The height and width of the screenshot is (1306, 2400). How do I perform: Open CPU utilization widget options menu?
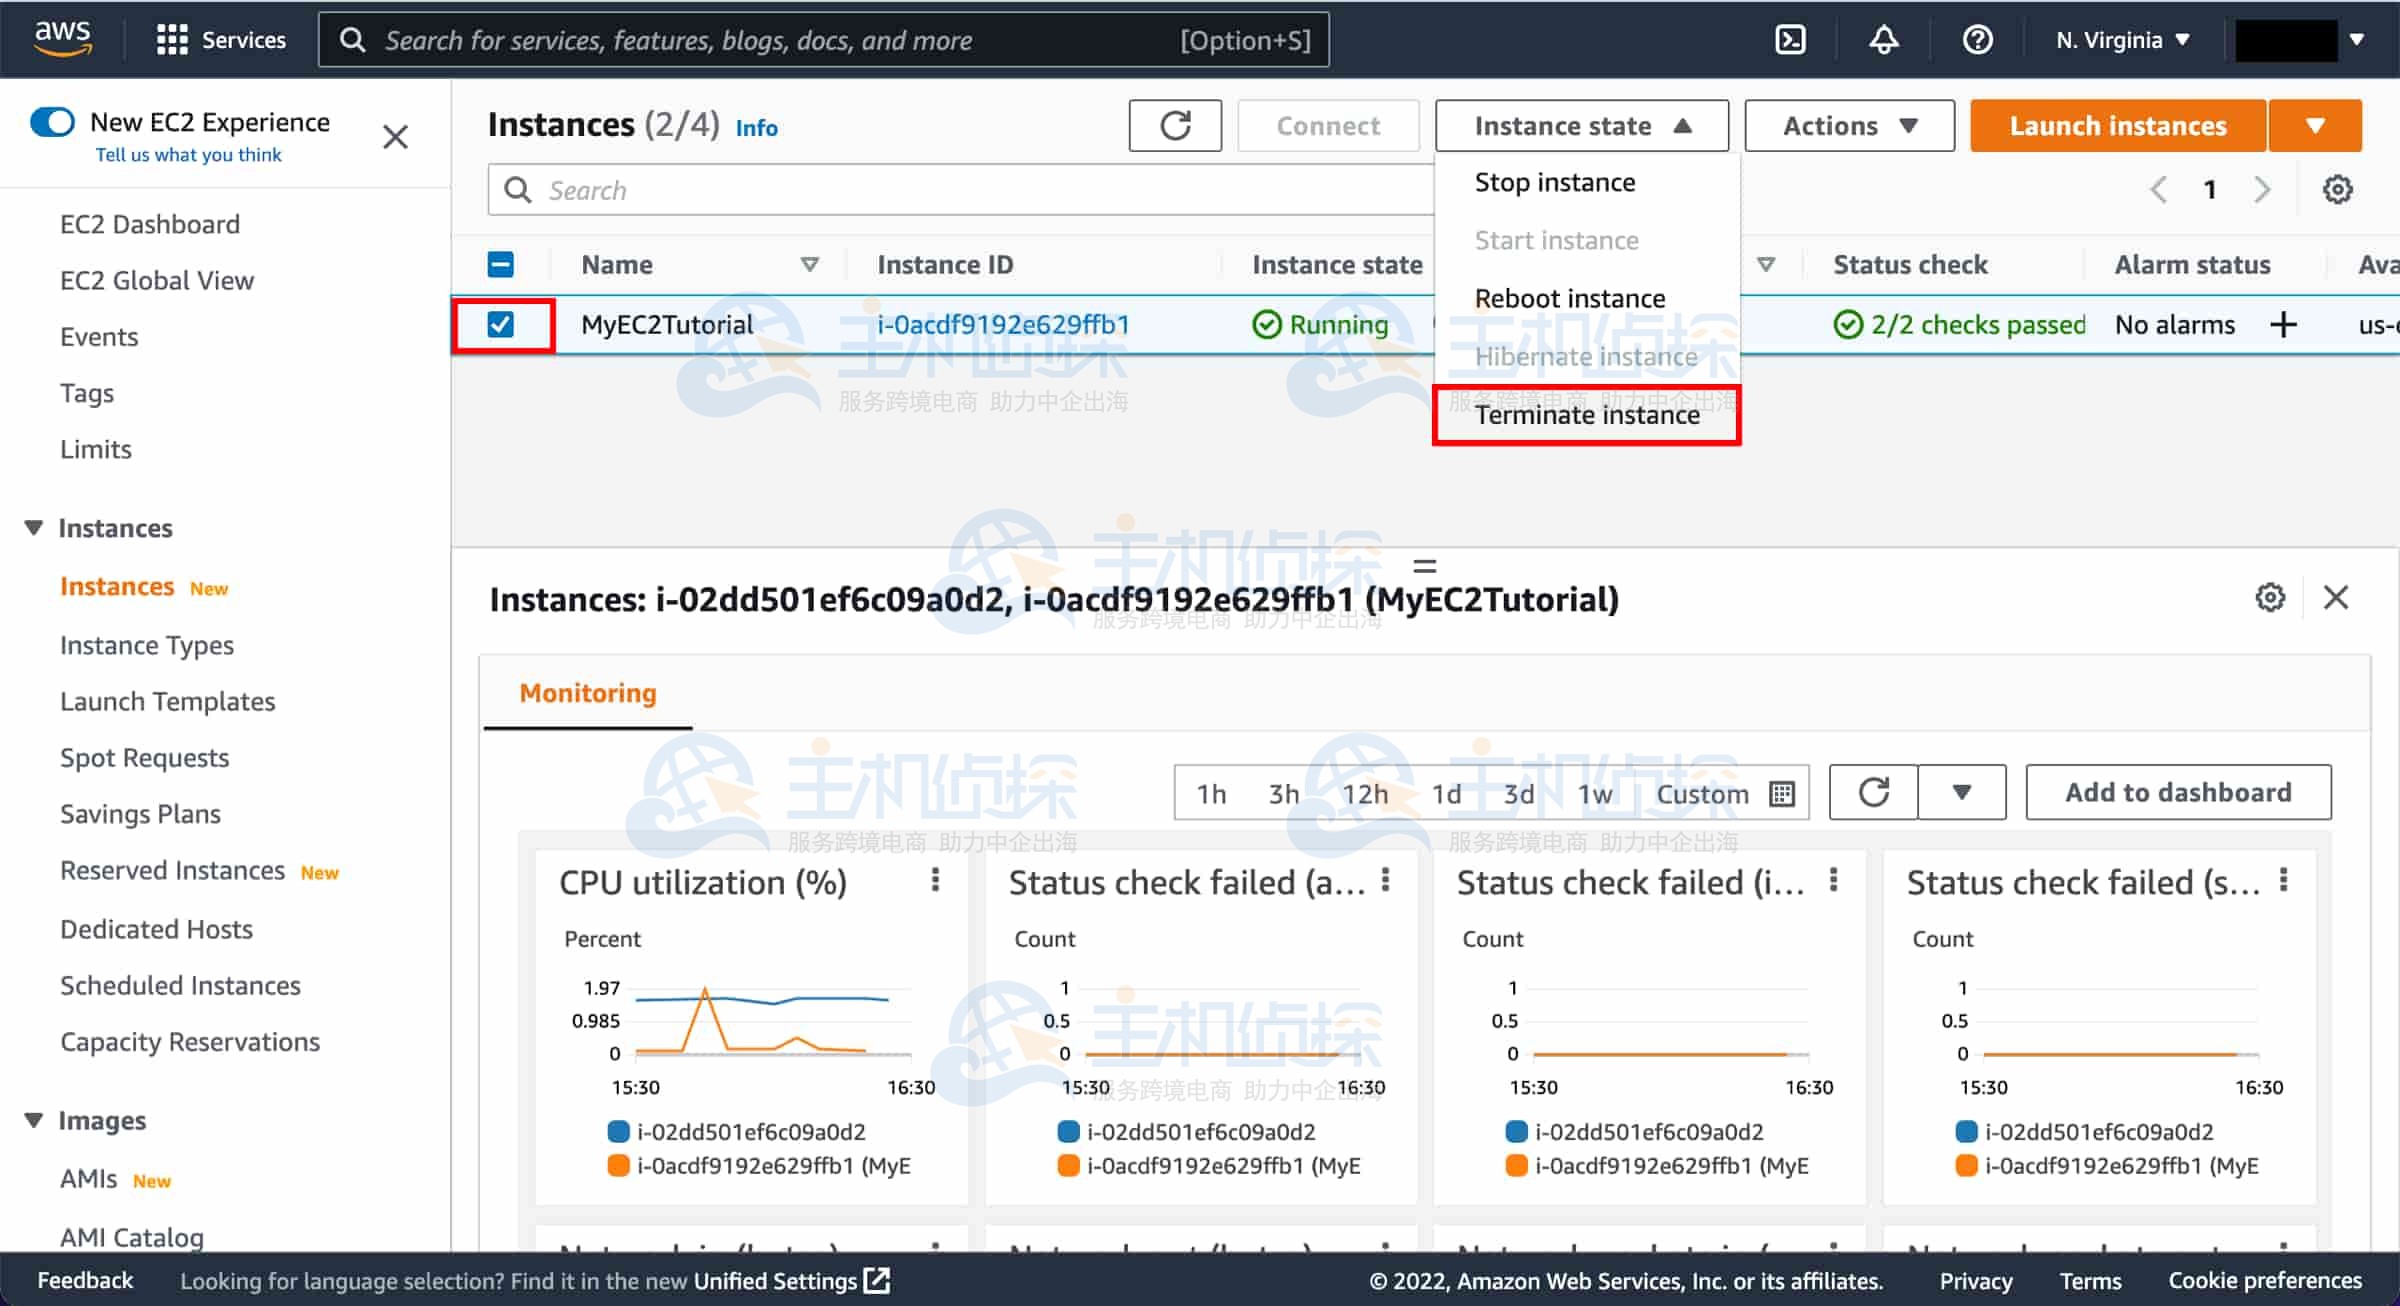[935, 880]
